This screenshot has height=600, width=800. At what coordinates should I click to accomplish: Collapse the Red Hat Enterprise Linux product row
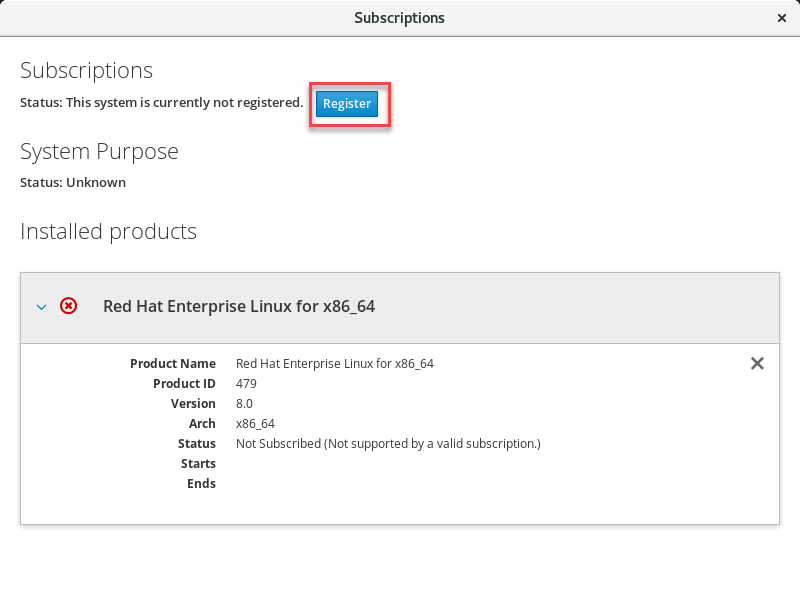click(x=41, y=307)
